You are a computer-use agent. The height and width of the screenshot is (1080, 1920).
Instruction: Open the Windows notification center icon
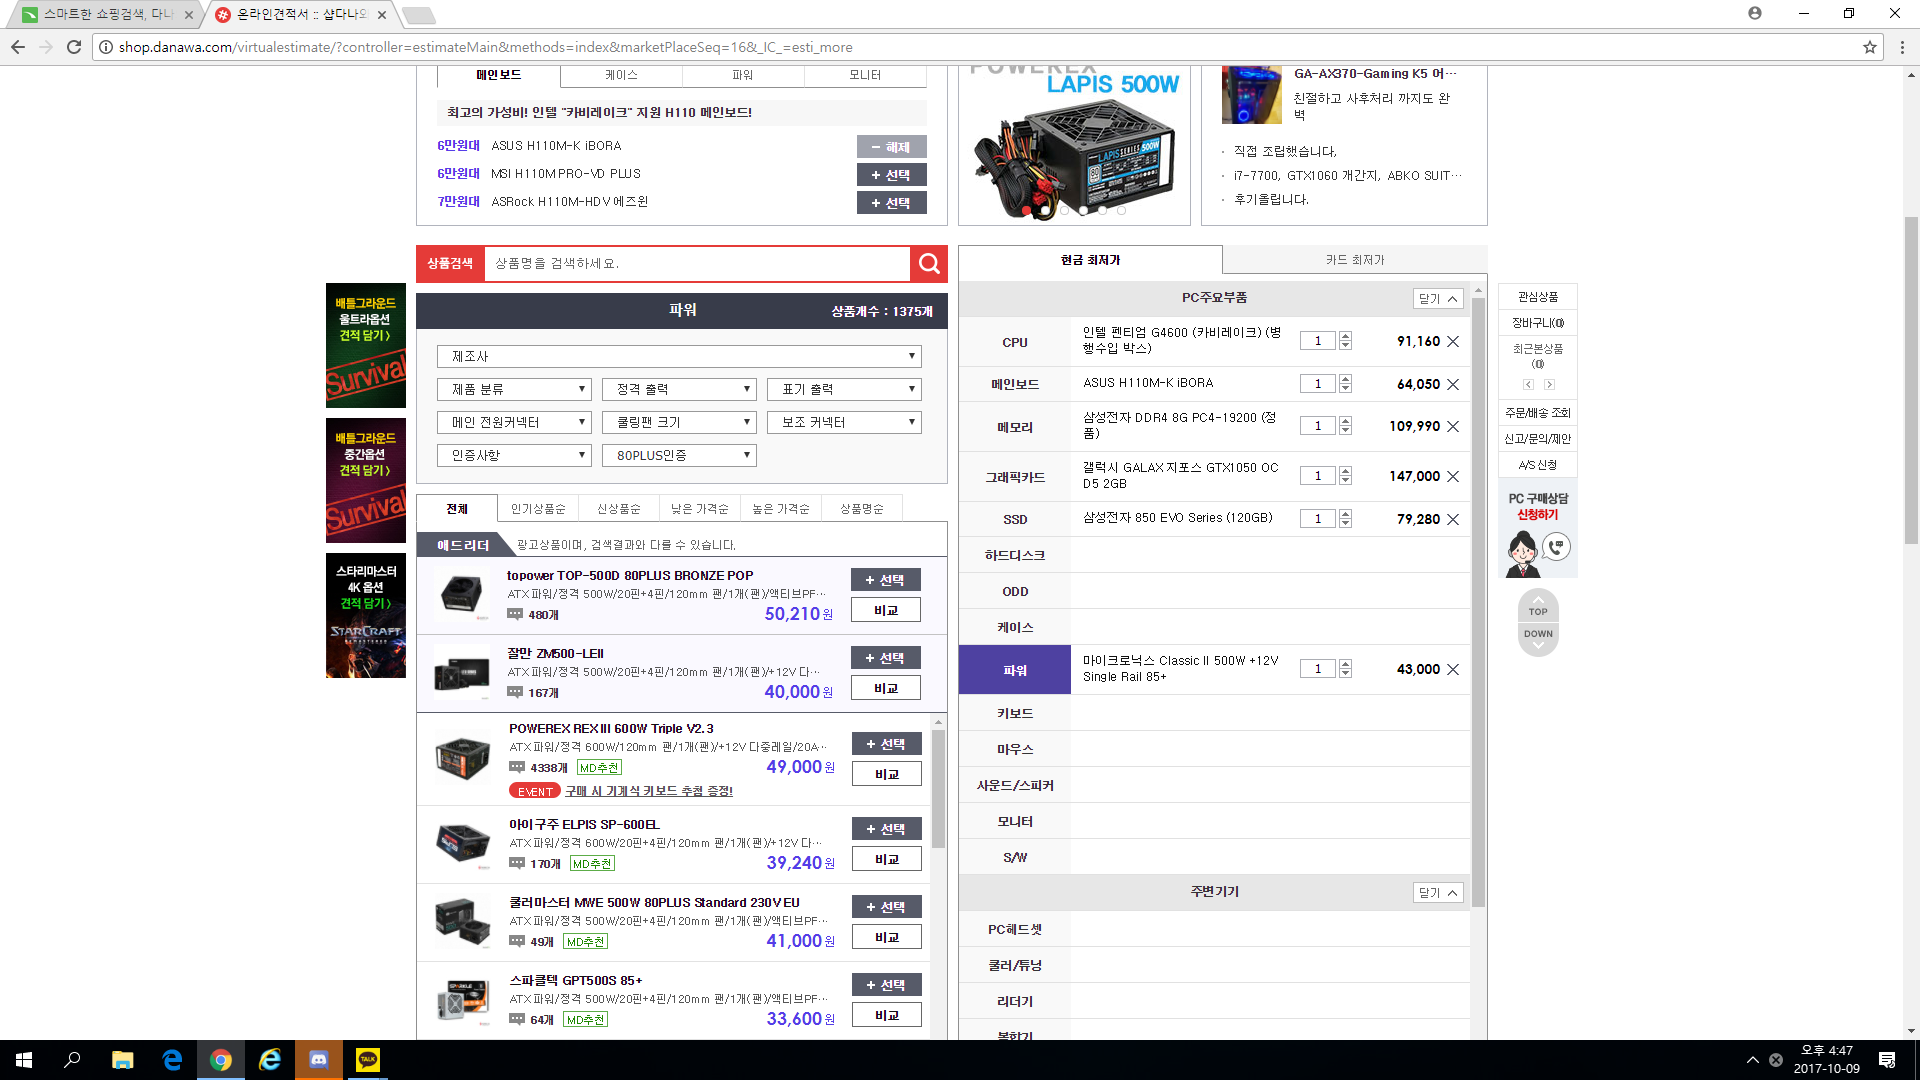click(x=1887, y=1060)
